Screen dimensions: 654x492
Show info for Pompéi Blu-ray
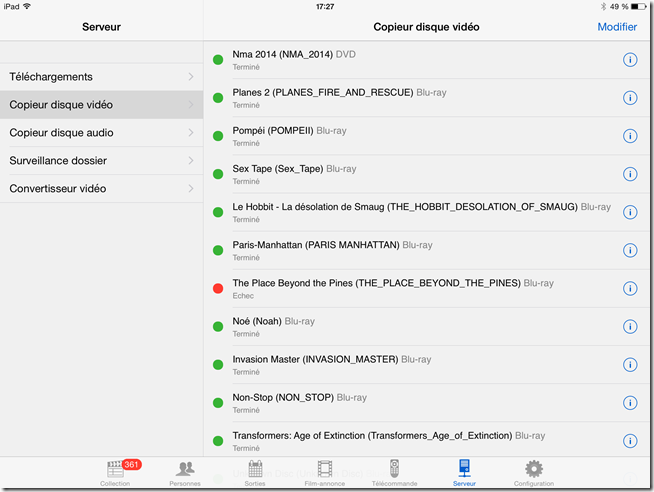point(630,136)
